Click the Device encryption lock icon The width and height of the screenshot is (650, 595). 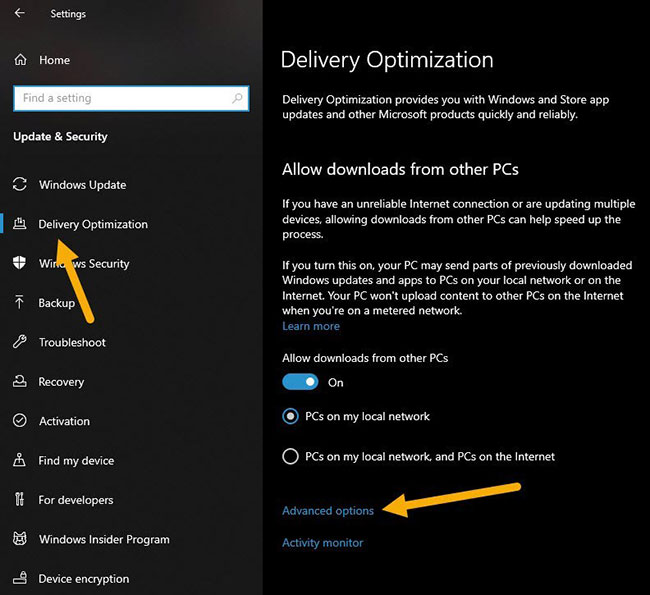pos(19,578)
